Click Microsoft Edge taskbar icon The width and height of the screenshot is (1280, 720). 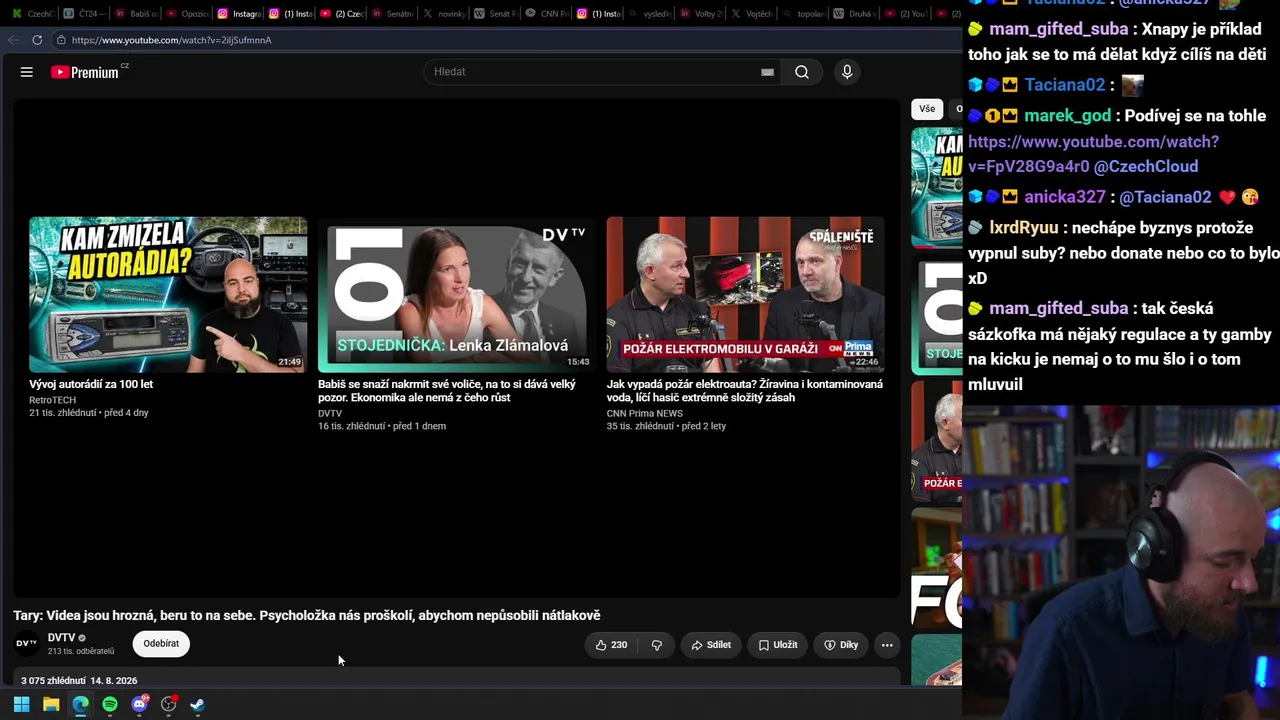pyautogui.click(x=80, y=704)
